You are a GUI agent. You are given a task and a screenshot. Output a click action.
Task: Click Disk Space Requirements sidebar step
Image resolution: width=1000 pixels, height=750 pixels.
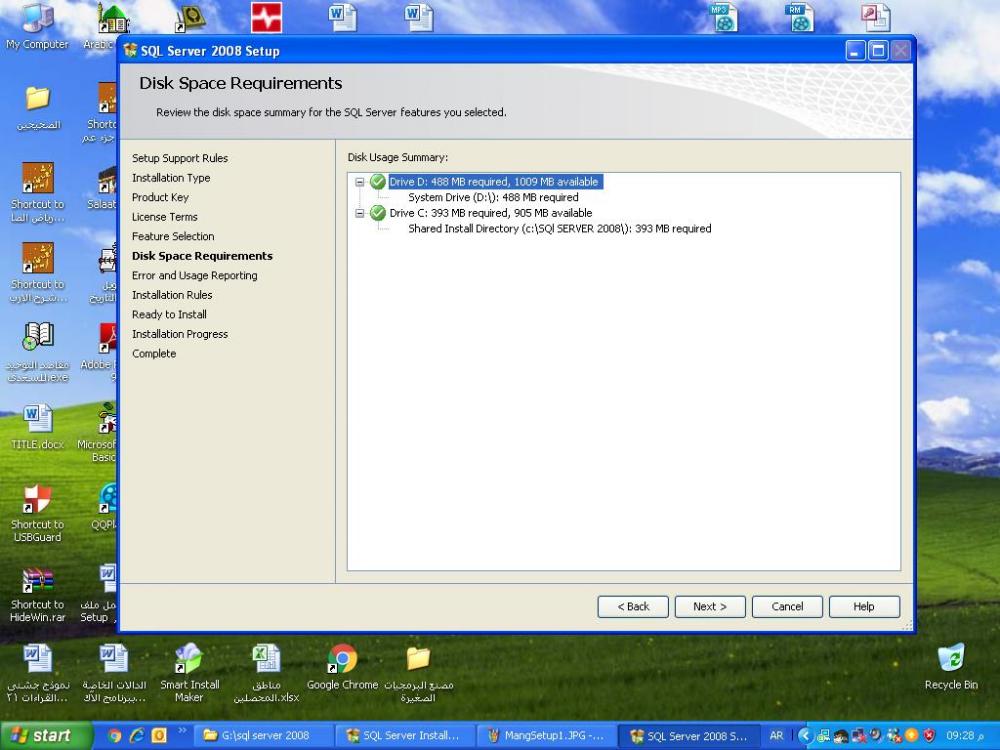pyautogui.click(x=202, y=256)
